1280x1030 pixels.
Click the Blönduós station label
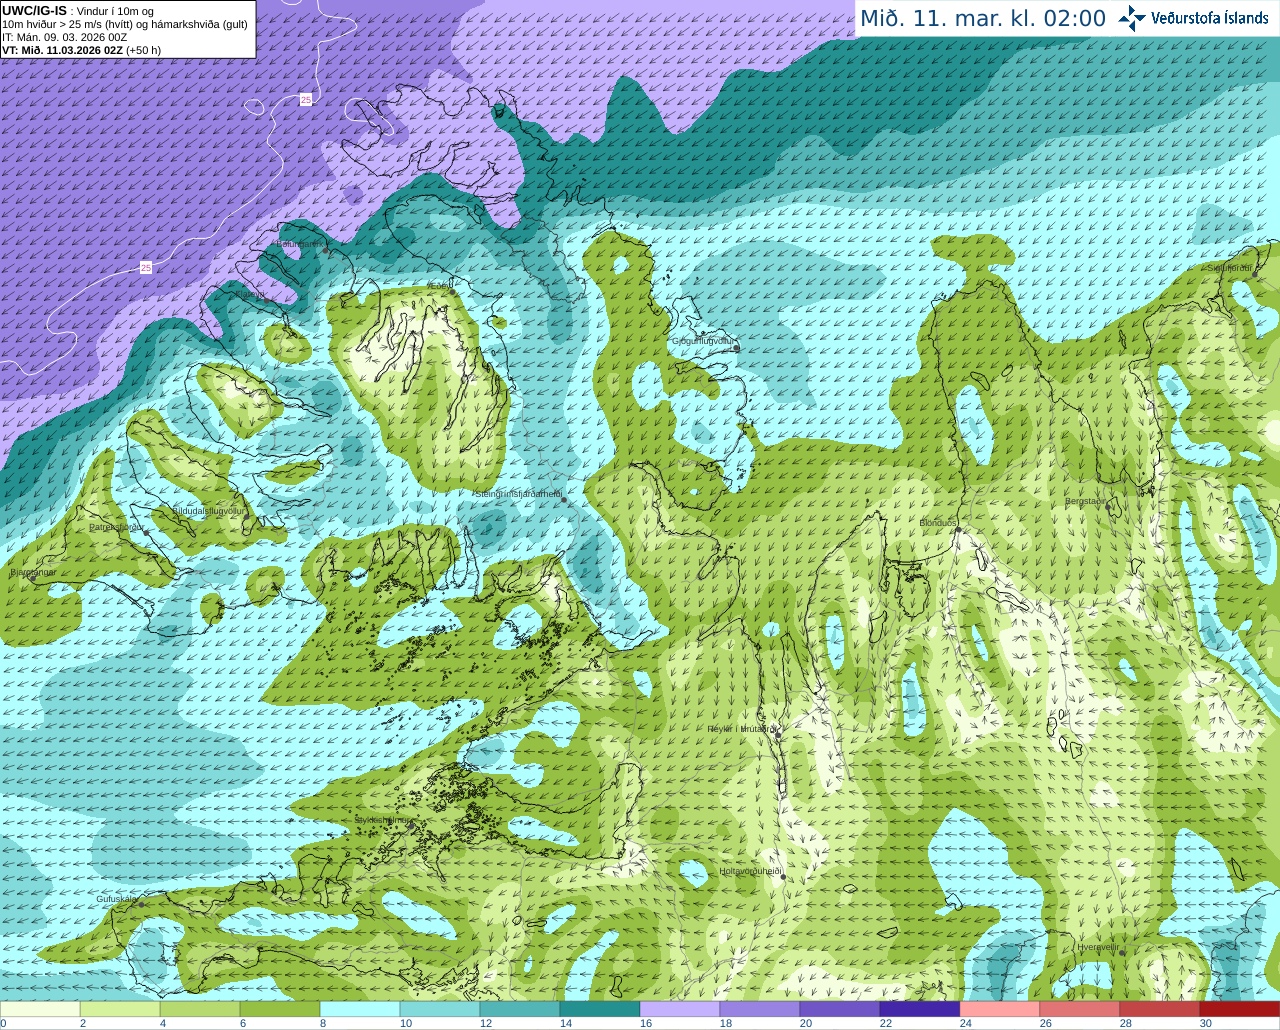[x=937, y=523]
